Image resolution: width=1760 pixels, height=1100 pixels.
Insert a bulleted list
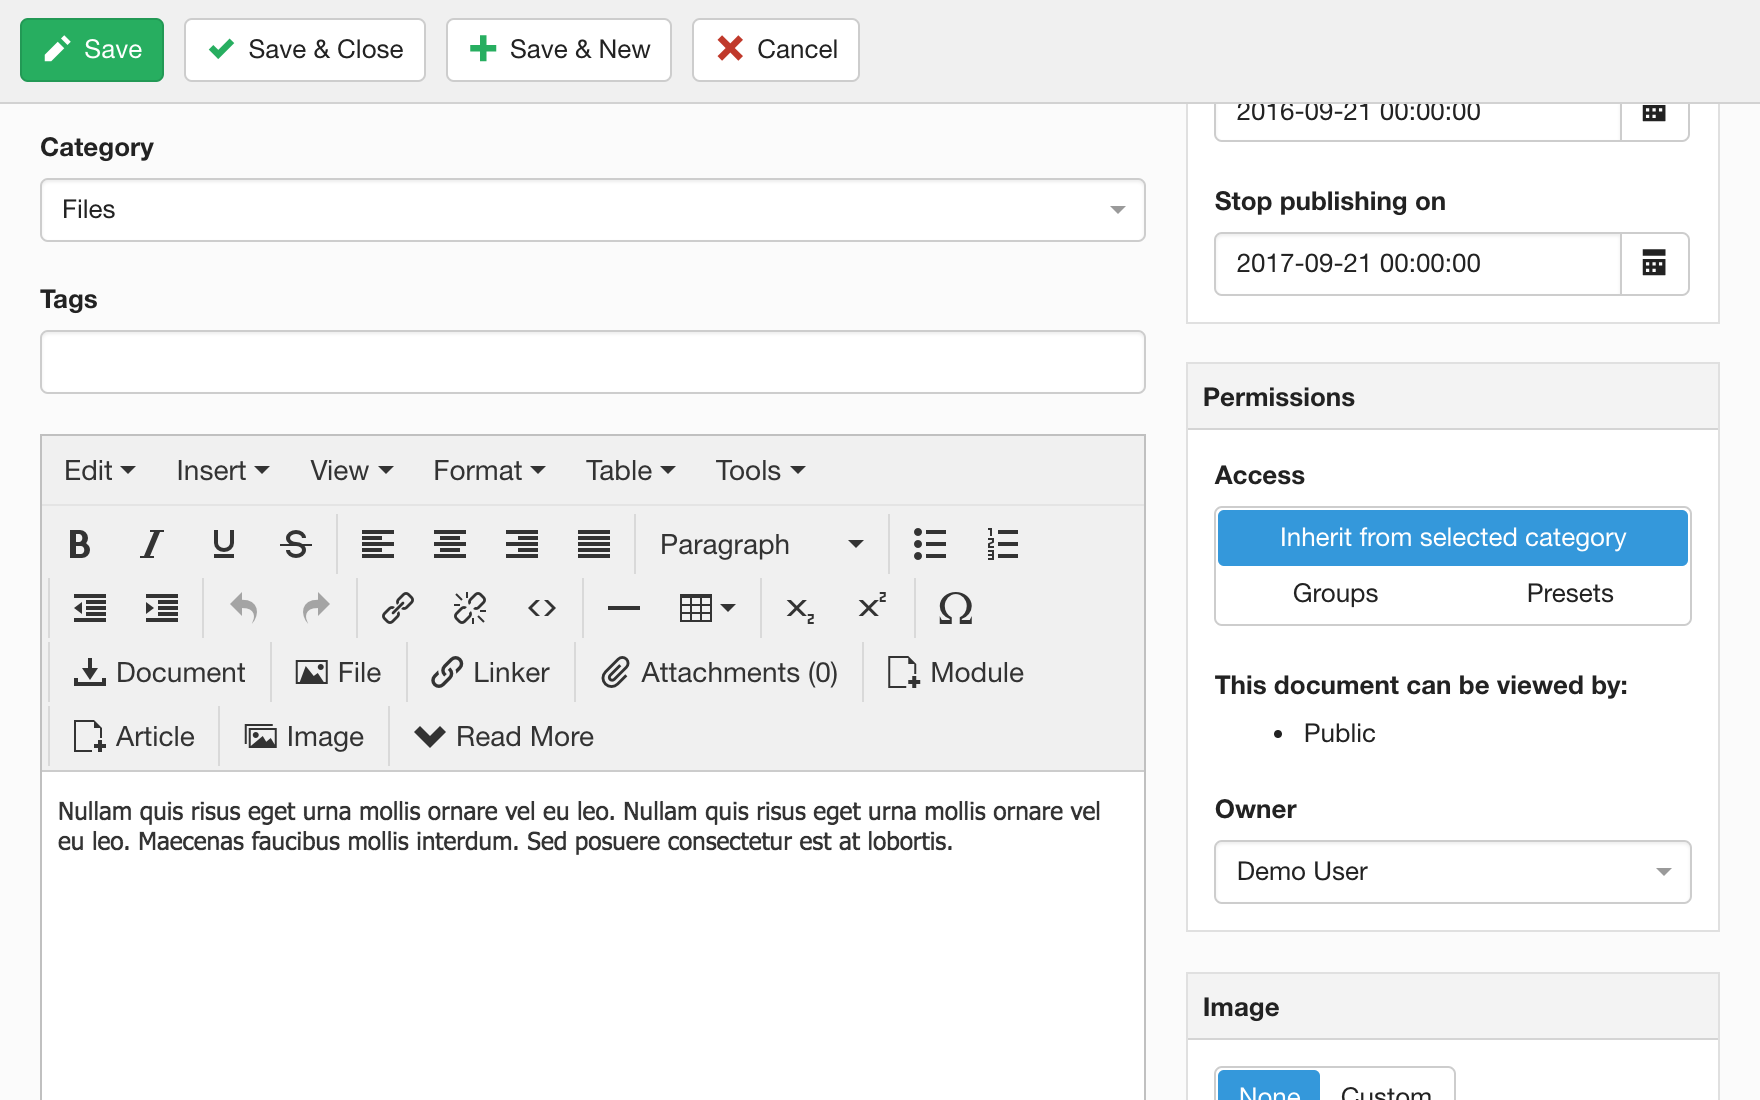coord(929,544)
